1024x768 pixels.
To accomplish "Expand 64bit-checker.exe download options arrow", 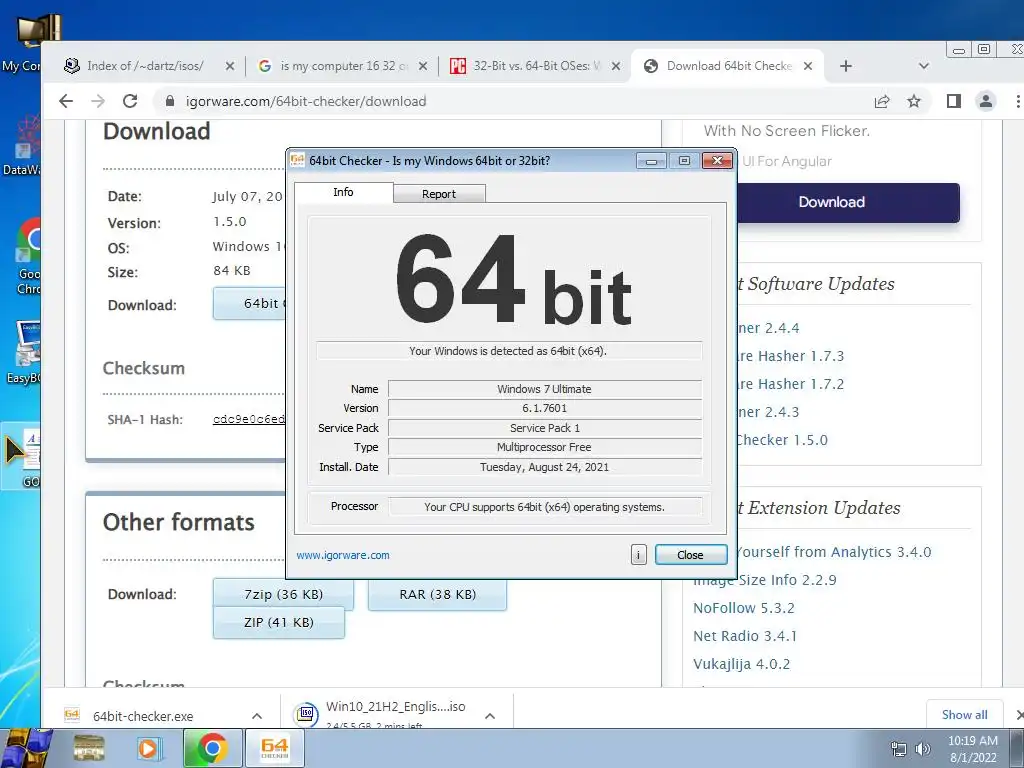I will pos(257,716).
